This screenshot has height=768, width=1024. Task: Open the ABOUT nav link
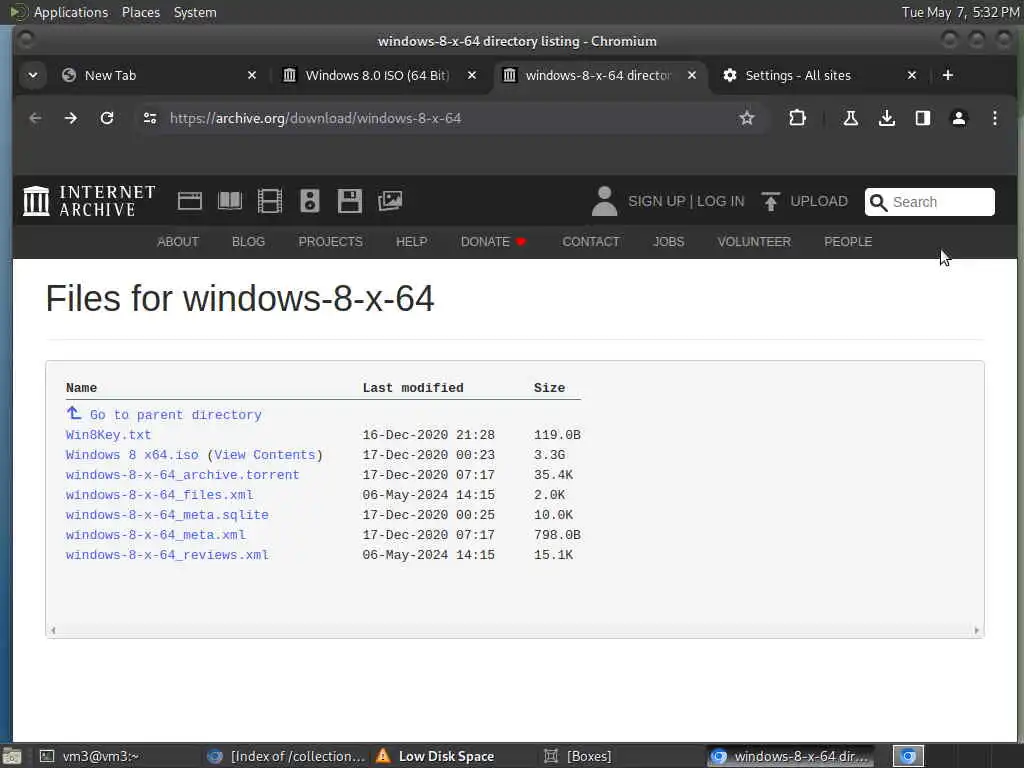(x=178, y=242)
